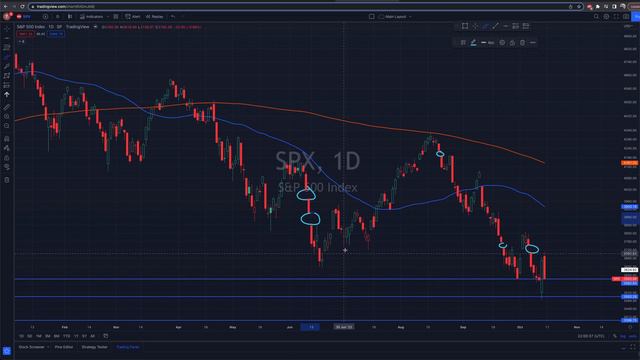This screenshot has height=360, width=640.
Task: Open go to date calendar icon
Action: coord(106,336)
